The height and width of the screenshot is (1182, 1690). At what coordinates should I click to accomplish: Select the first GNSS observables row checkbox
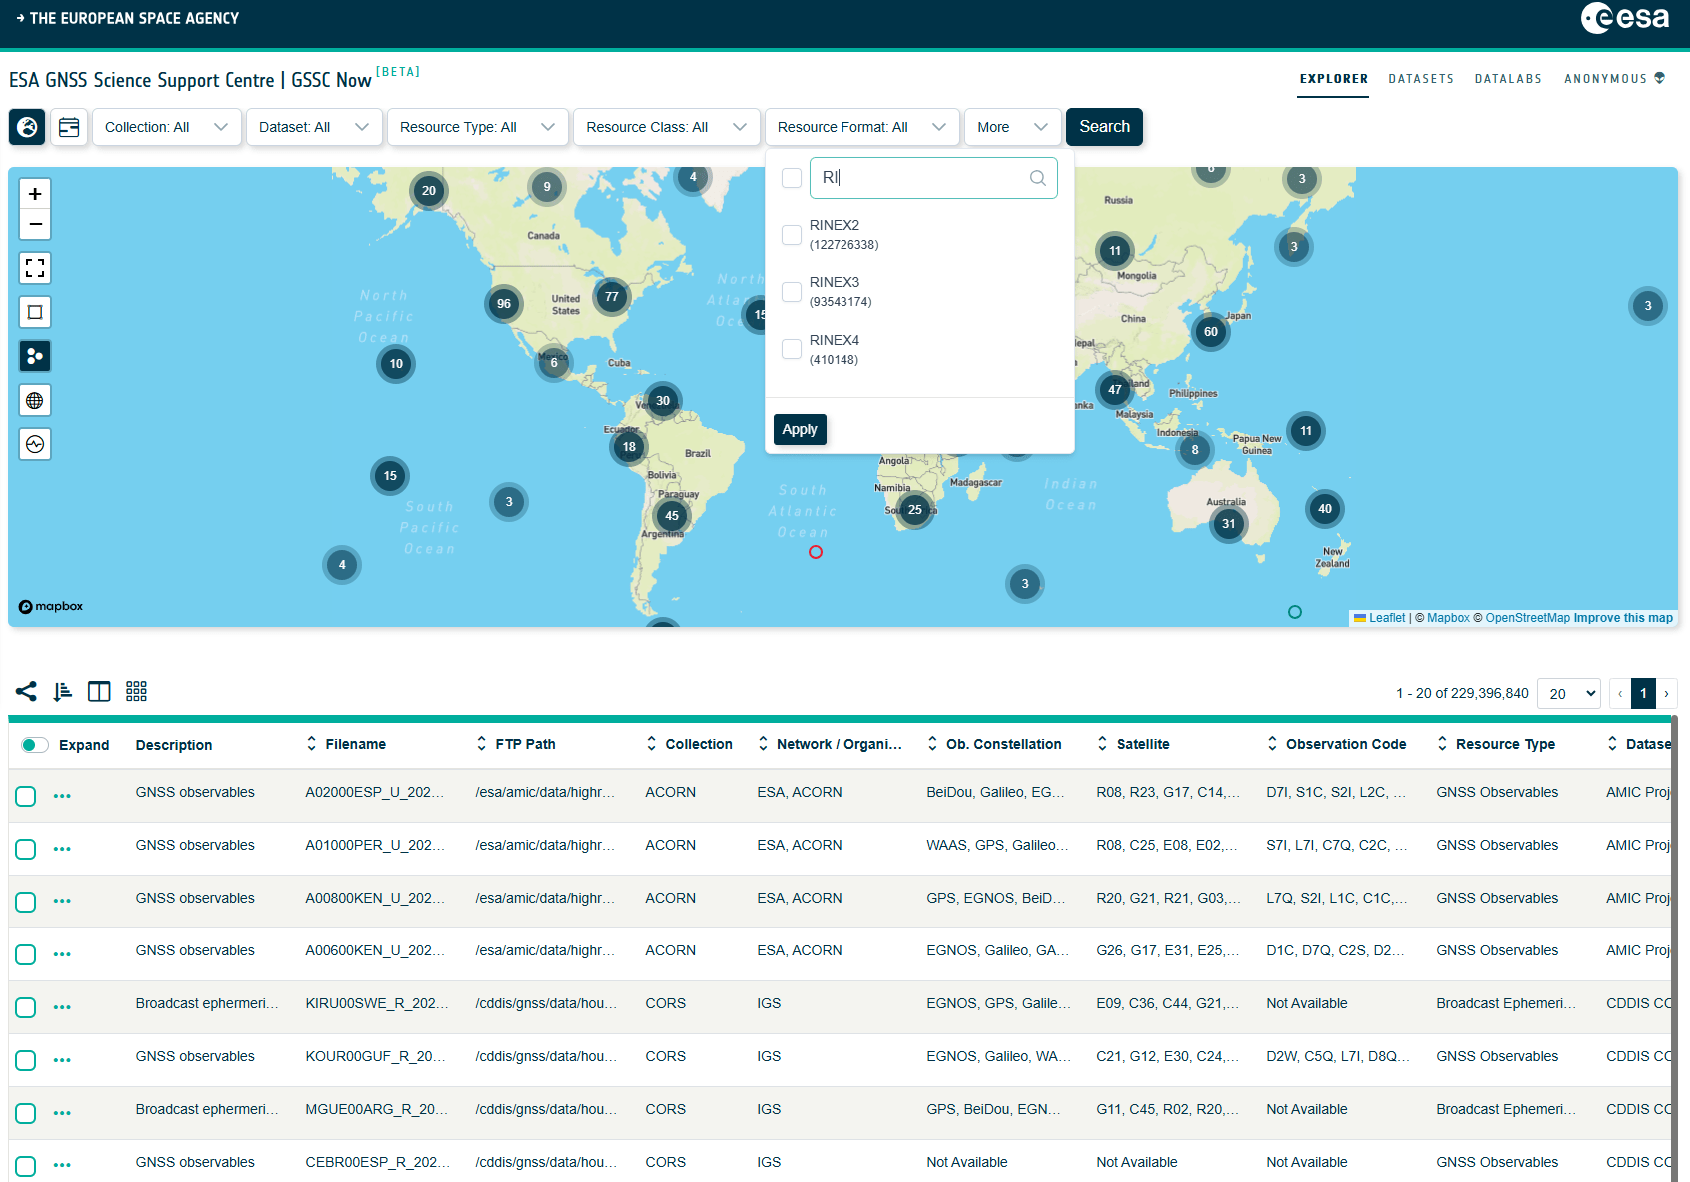(x=25, y=796)
